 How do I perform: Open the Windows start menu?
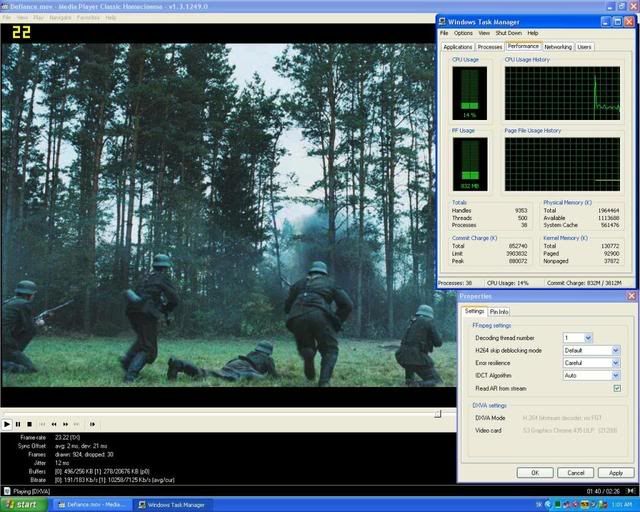(22, 505)
